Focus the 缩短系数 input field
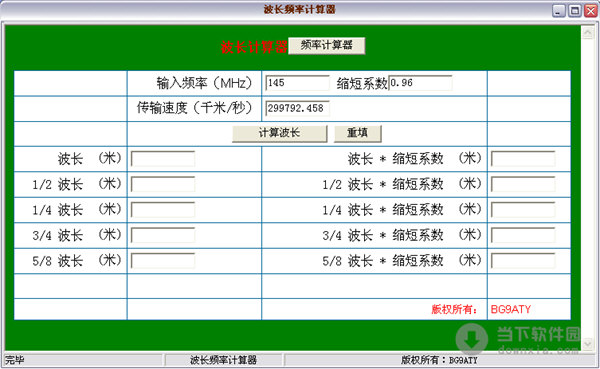 (x=420, y=83)
